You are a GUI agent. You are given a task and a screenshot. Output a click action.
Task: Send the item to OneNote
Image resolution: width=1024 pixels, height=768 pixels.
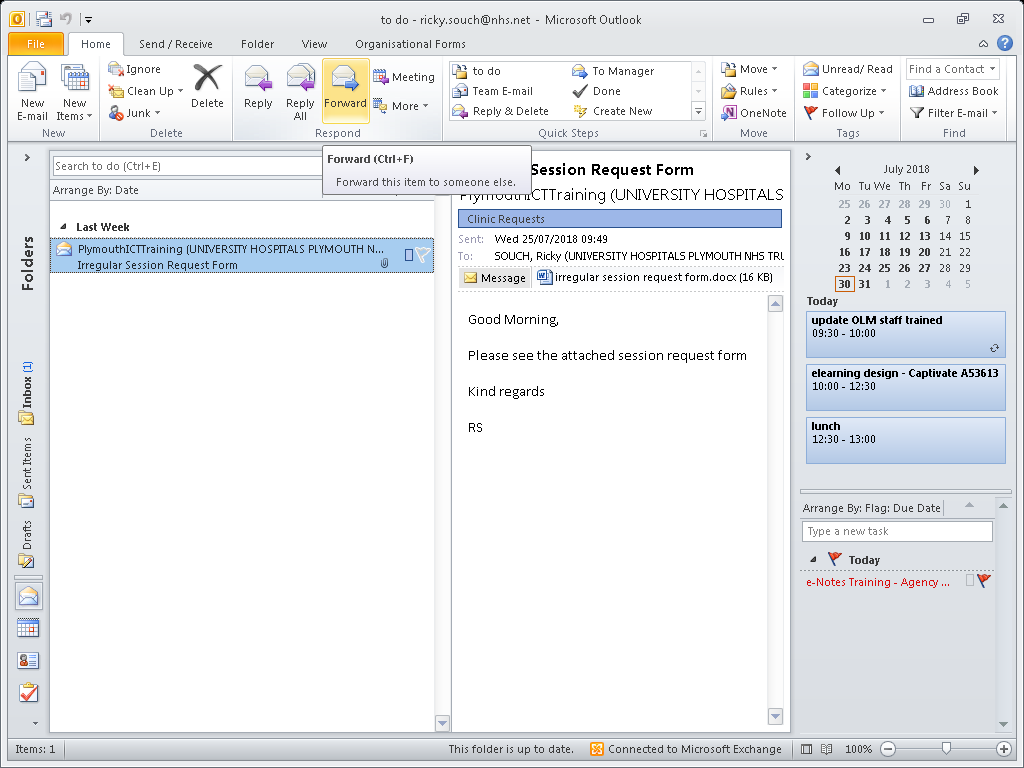click(x=754, y=113)
